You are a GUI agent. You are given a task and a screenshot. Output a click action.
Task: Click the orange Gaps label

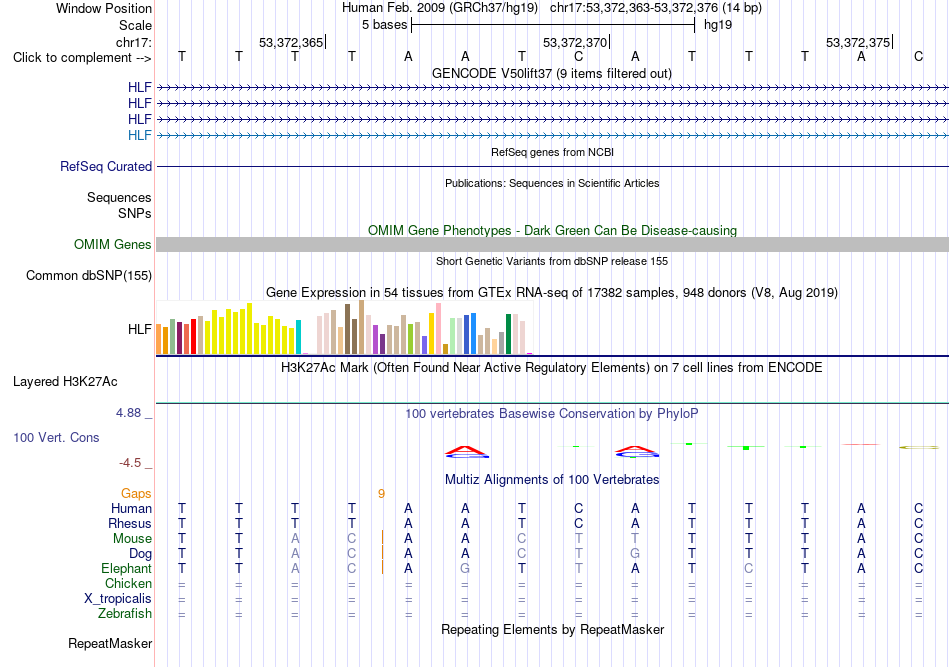coord(136,494)
